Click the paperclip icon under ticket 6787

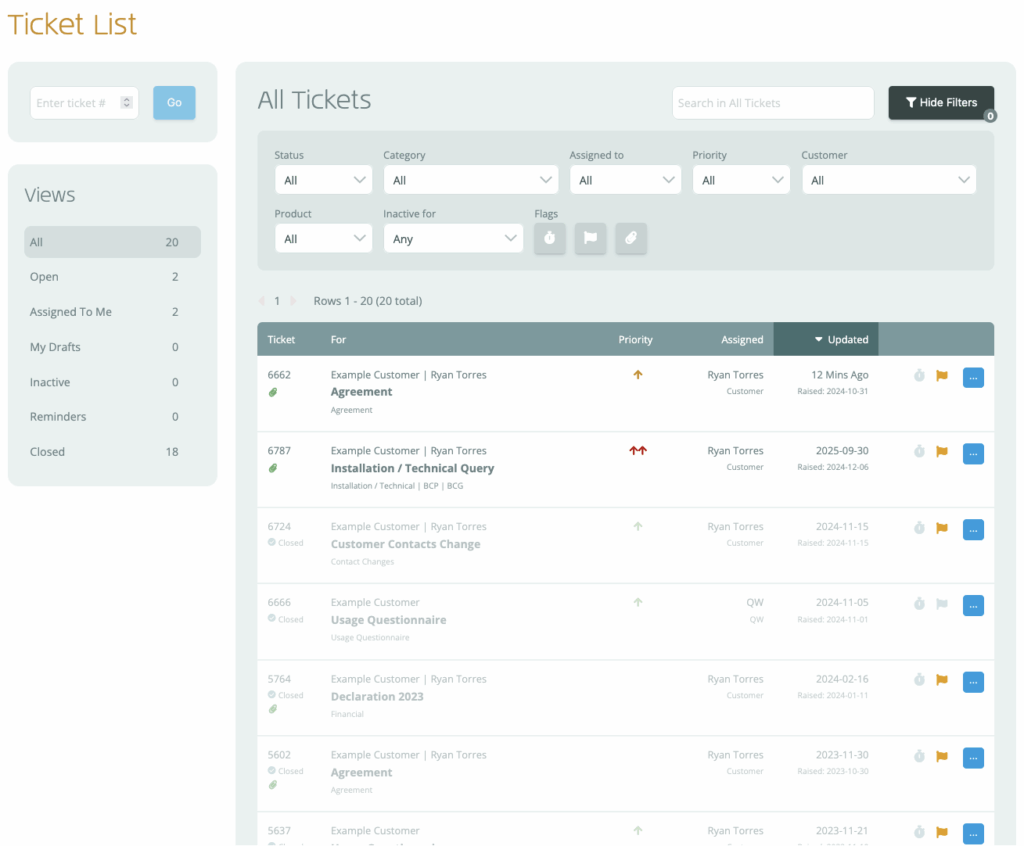273,468
